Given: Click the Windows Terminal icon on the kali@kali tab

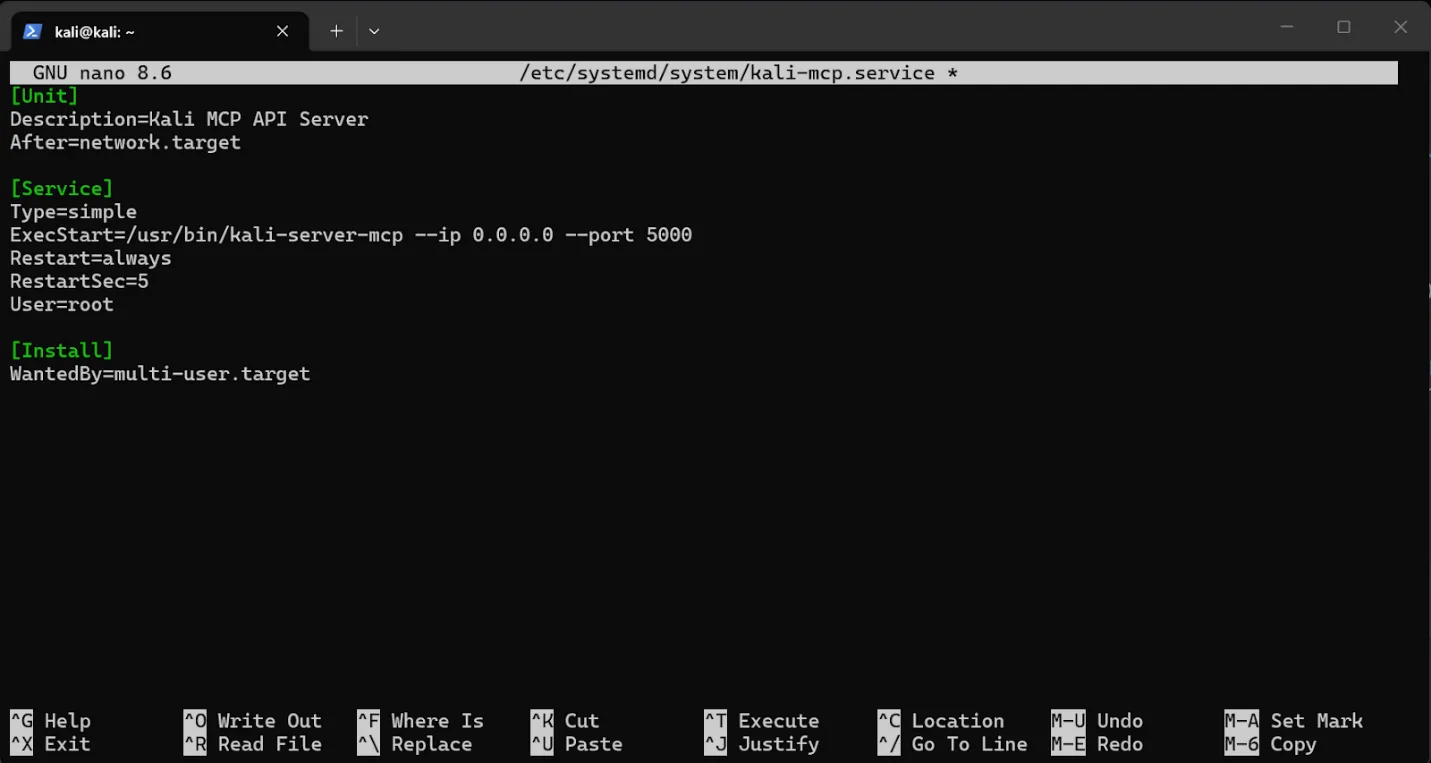Looking at the screenshot, I should pyautogui.click(x=32, y=31).
